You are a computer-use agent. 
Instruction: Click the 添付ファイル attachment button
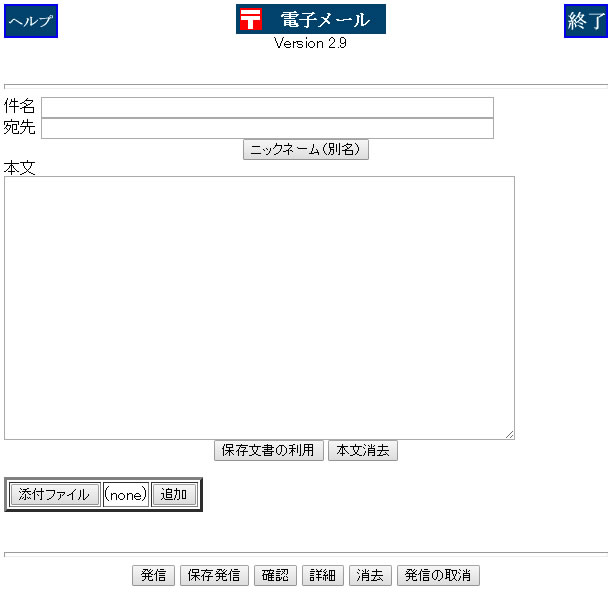(54, 495)
